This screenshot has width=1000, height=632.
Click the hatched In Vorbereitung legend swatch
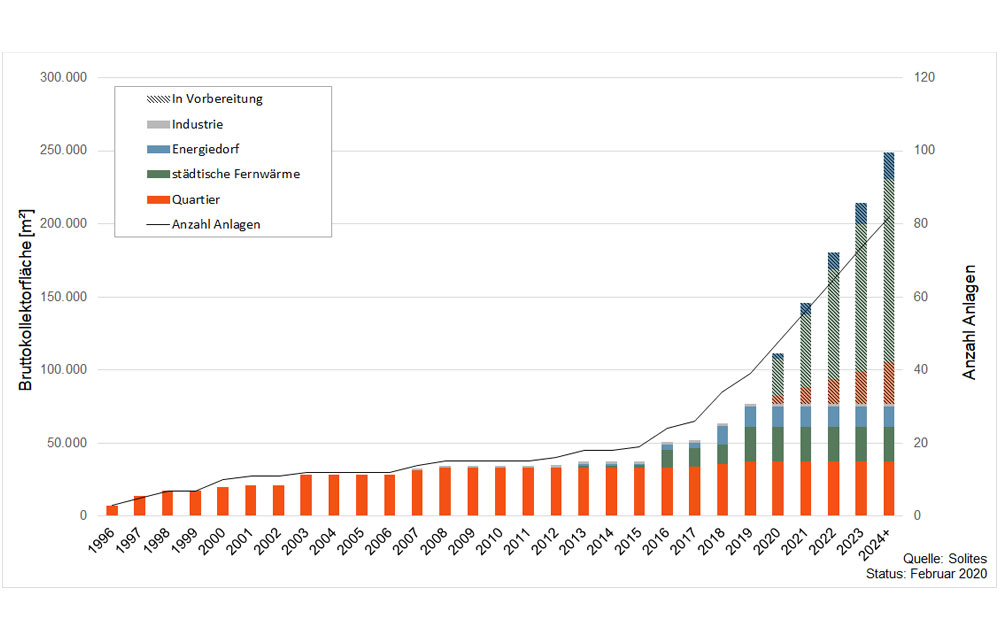[x=158, y=99]
